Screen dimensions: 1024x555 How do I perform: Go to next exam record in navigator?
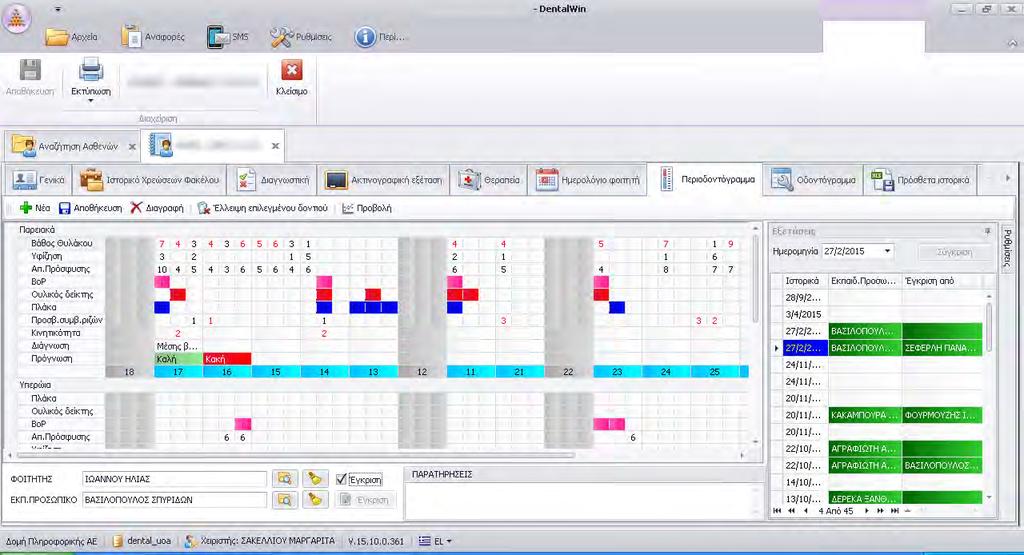tap(867, 511)
